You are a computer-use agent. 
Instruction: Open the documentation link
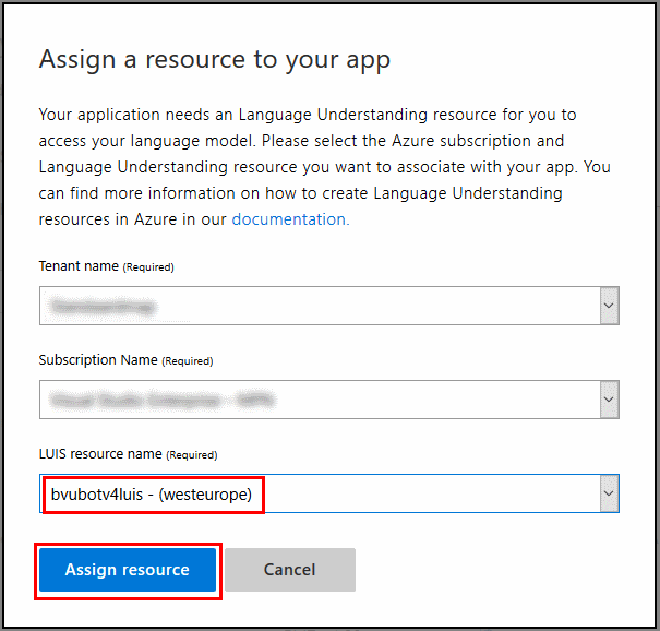[290, 219]
